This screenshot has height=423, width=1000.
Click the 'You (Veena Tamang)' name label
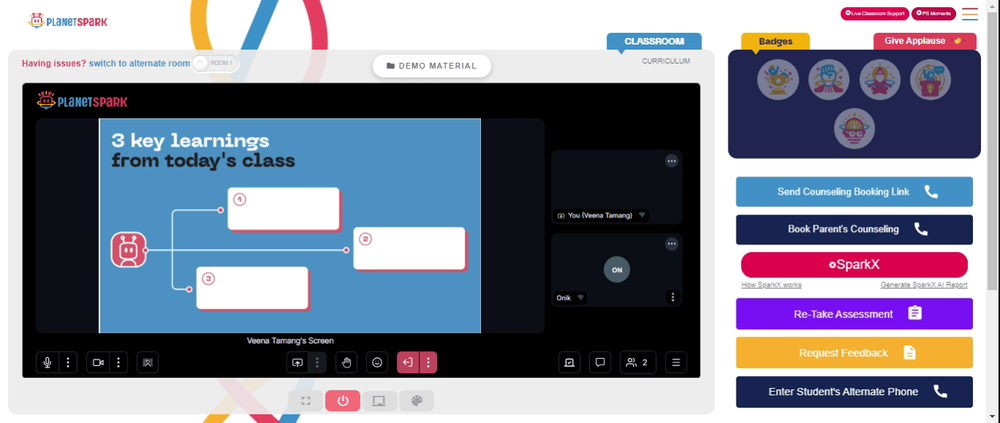(x=600, y=216)
